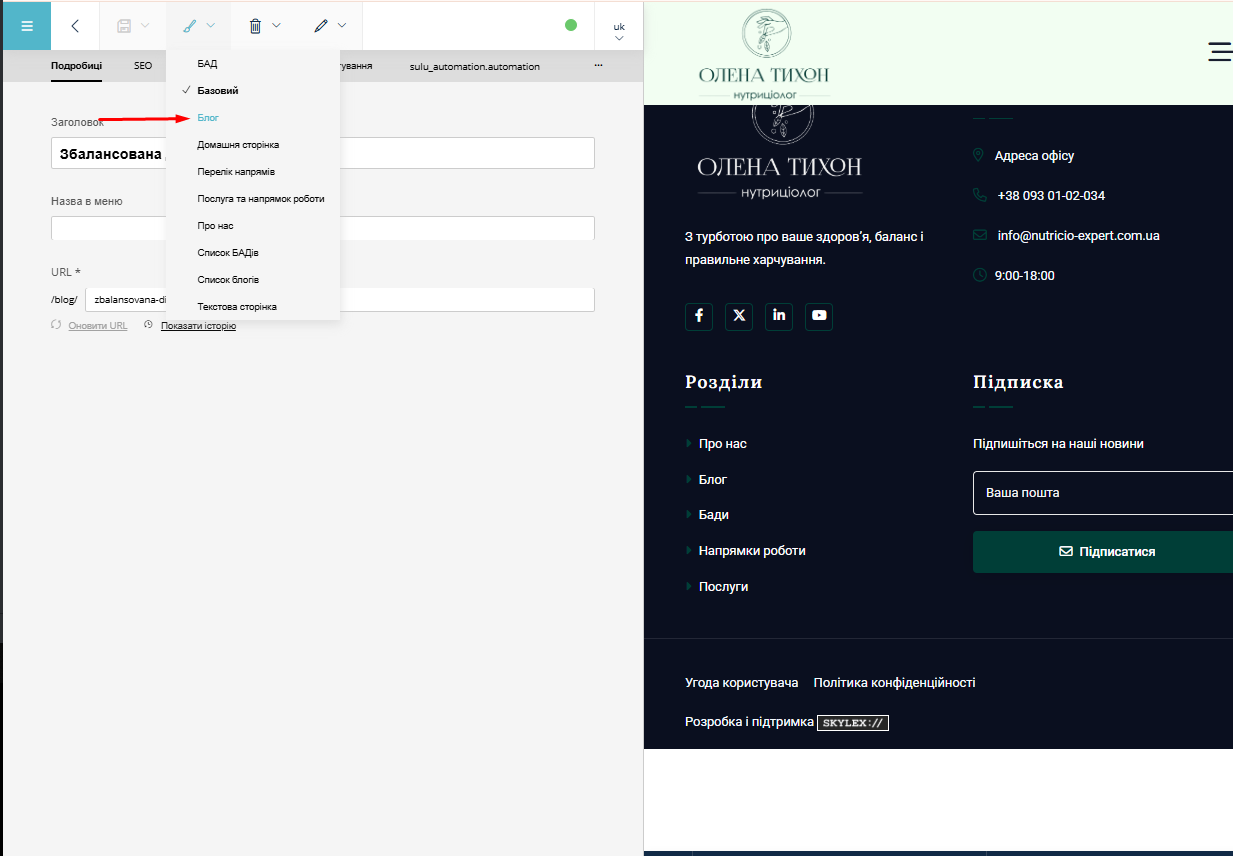Choose Текстова сторінка template option

[x=237, y=307]
